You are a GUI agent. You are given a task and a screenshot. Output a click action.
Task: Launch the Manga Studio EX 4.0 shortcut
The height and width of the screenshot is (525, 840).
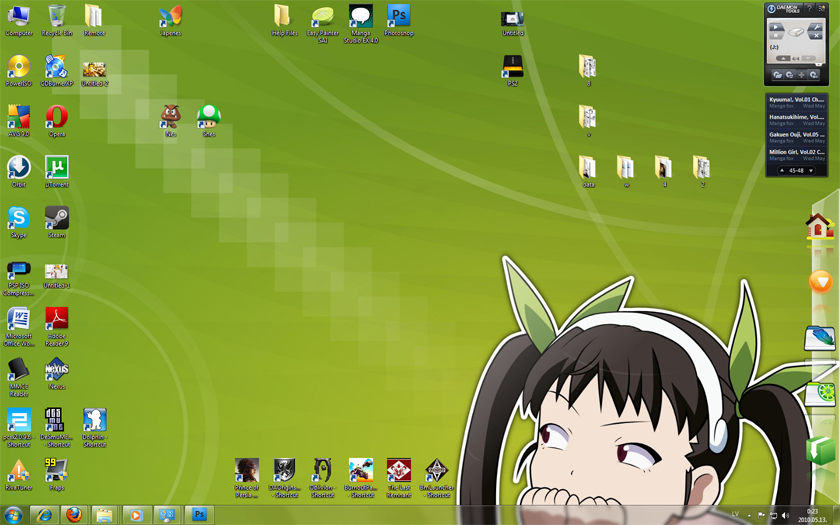pyautogui.click(x=361, y=24)
